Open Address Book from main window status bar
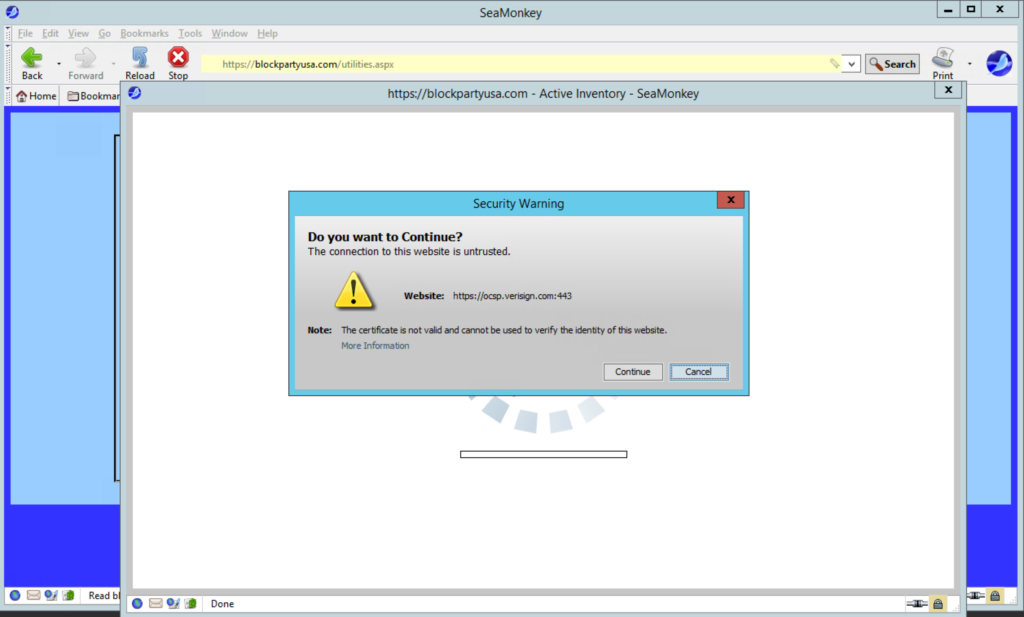 (x=69, y=595)
